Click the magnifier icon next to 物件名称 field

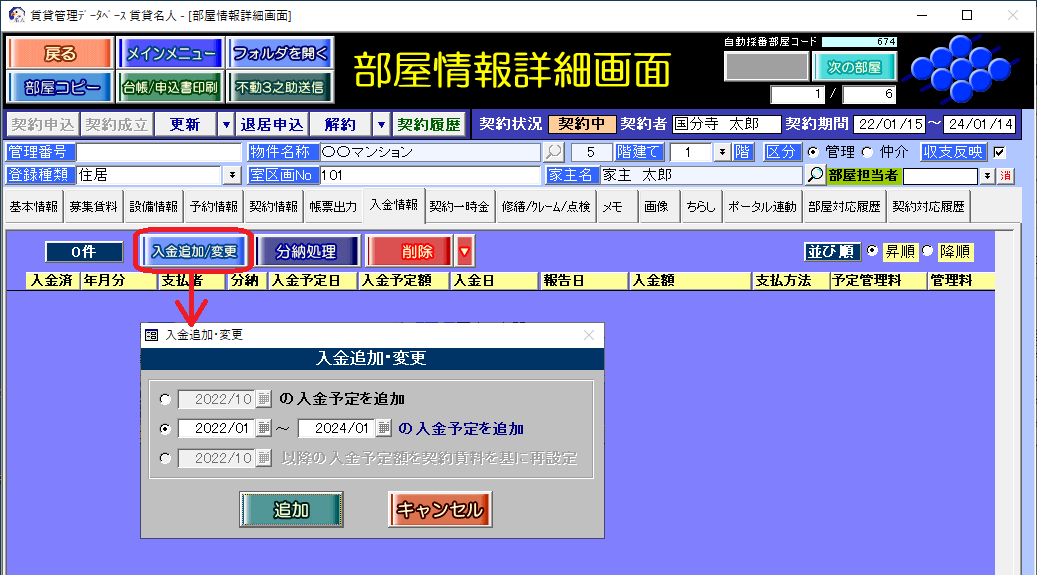click(553, 153)
